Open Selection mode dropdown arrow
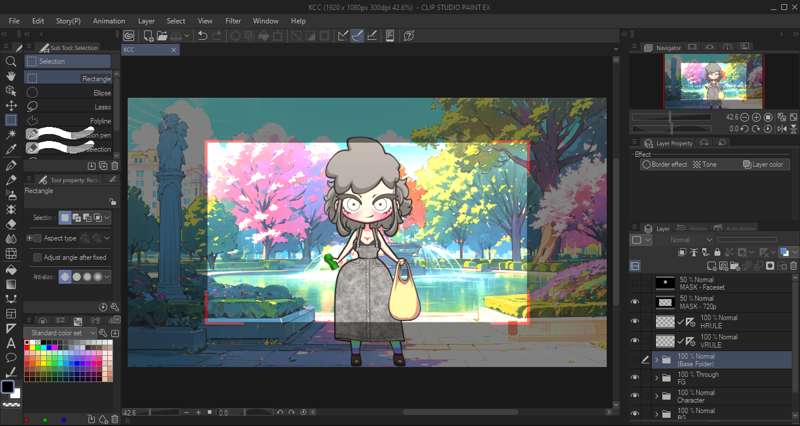The width and height of the screenshot is (800, 426). pyautogui.click(x=107, y=218)
